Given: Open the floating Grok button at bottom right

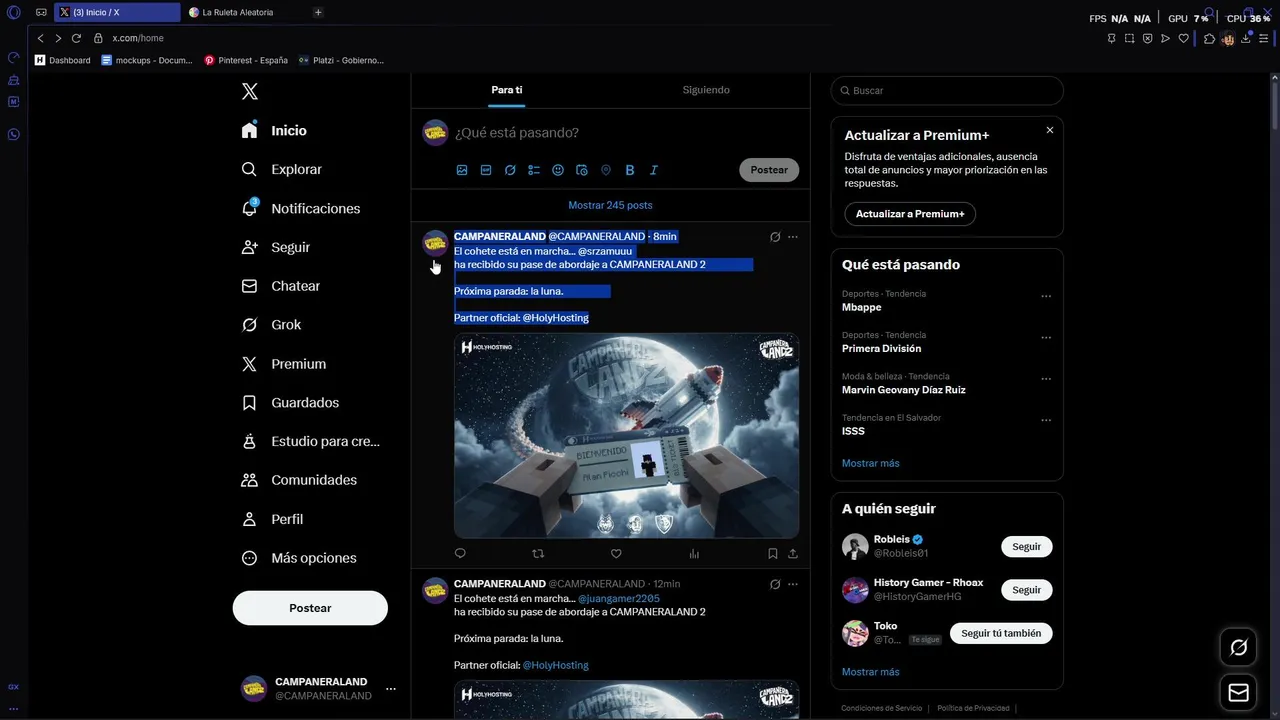Looking at the screenshot, I should (x=1239, y=648).
